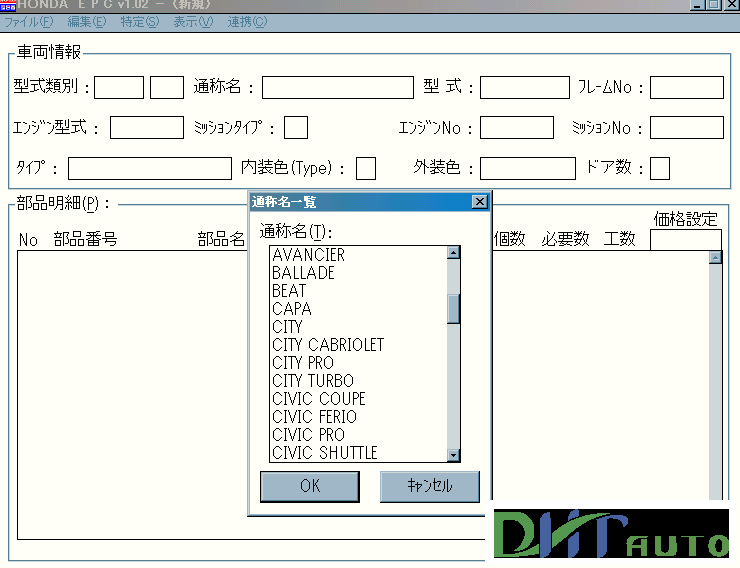Select CAPA in the list
Viewport: 740px width, 568px height.
click(359, 309)
